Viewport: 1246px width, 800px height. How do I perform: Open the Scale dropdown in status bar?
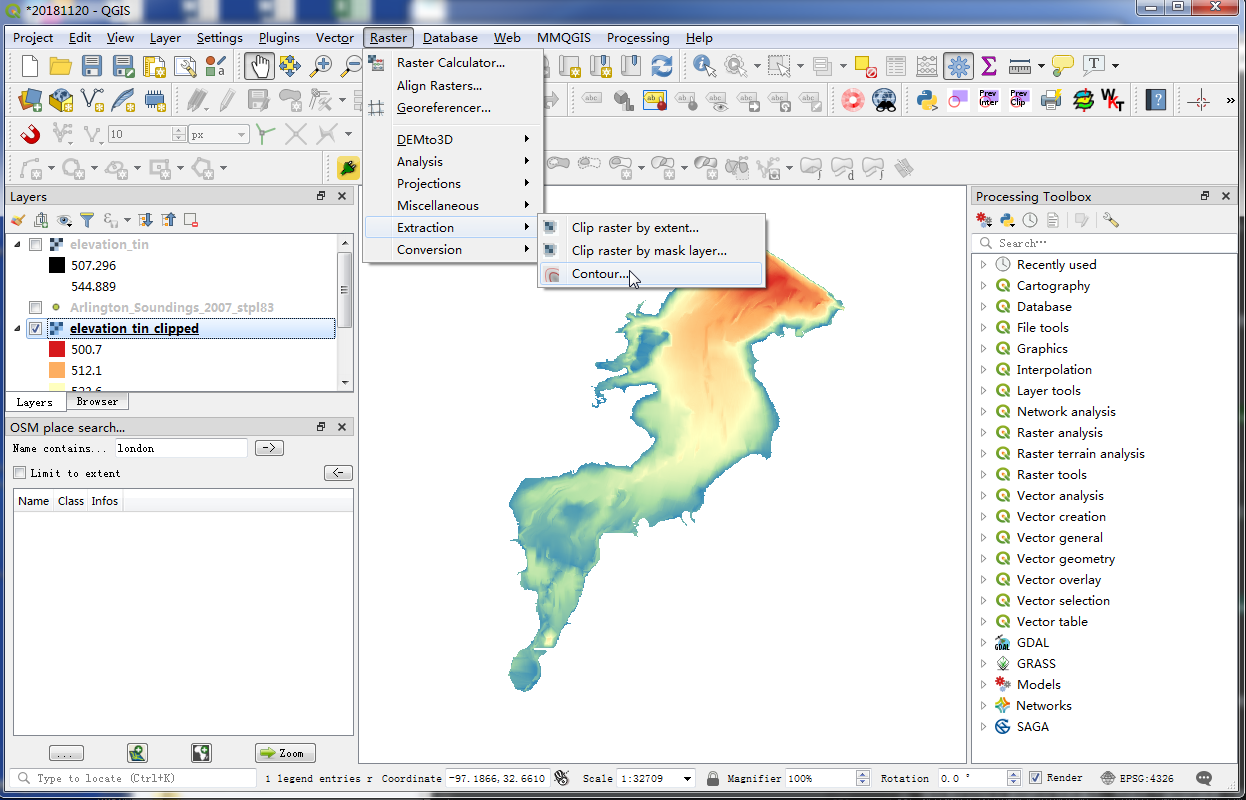tap(688, 778)
